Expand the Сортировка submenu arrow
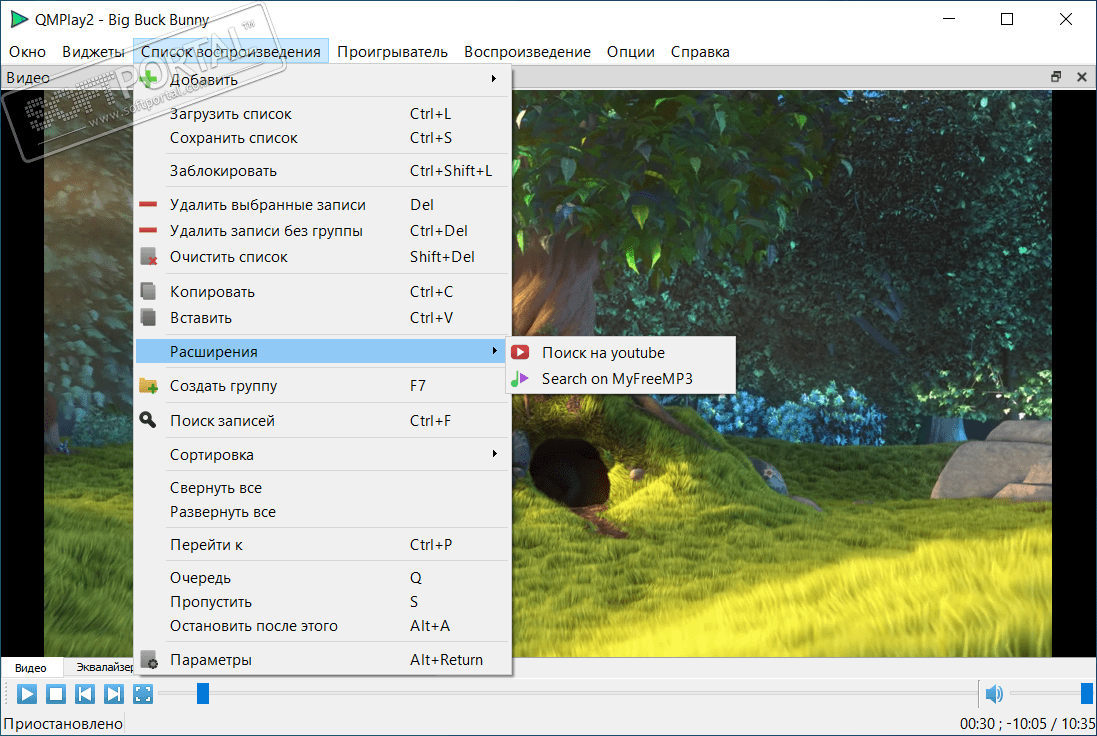 [494, 453]
